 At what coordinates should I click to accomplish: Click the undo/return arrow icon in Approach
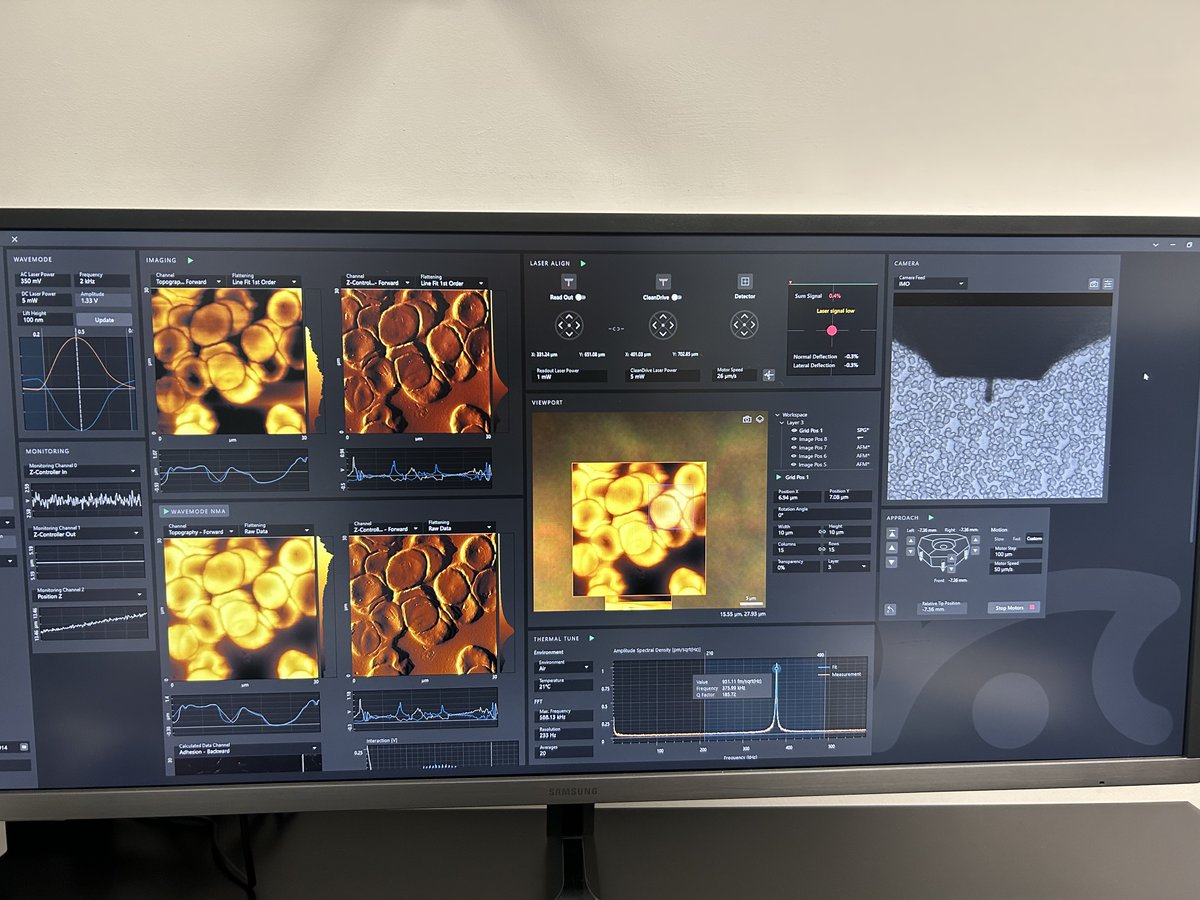(890, 609)
